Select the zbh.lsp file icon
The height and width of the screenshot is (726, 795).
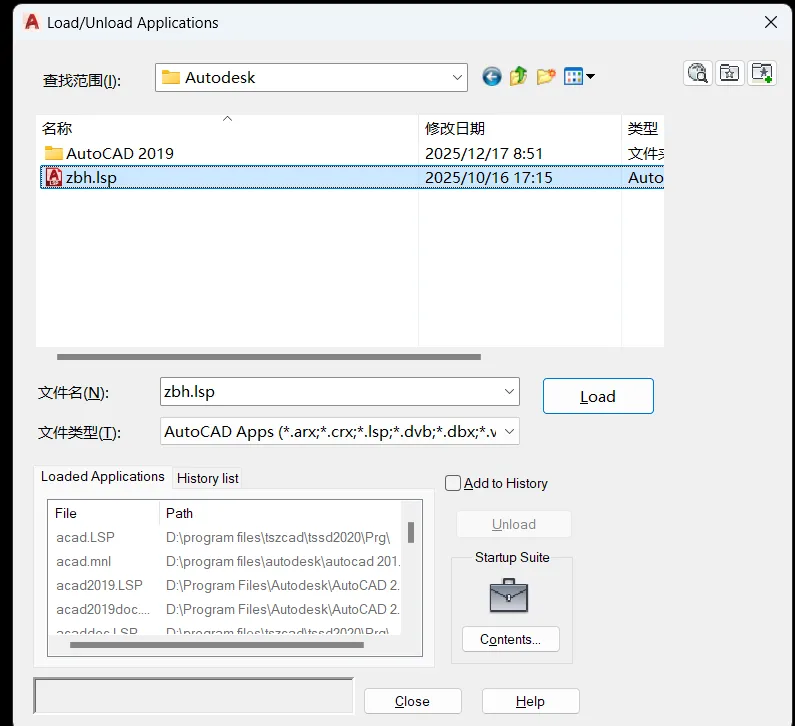click(x=54, y=177)
